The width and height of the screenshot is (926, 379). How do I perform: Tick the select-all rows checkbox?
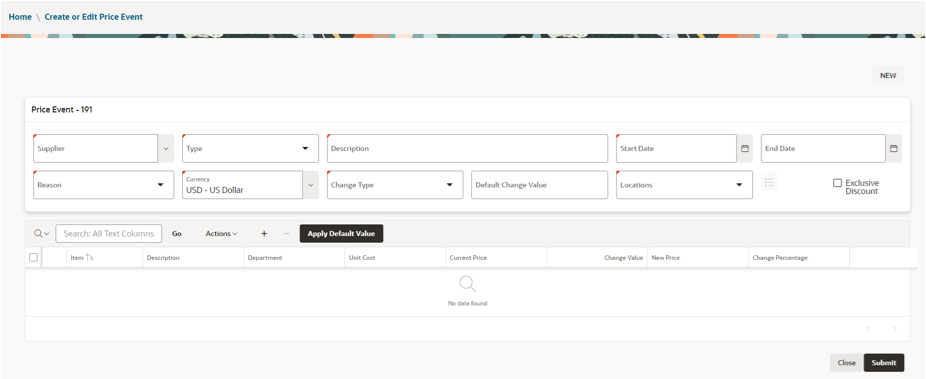[x=34, y=257]
